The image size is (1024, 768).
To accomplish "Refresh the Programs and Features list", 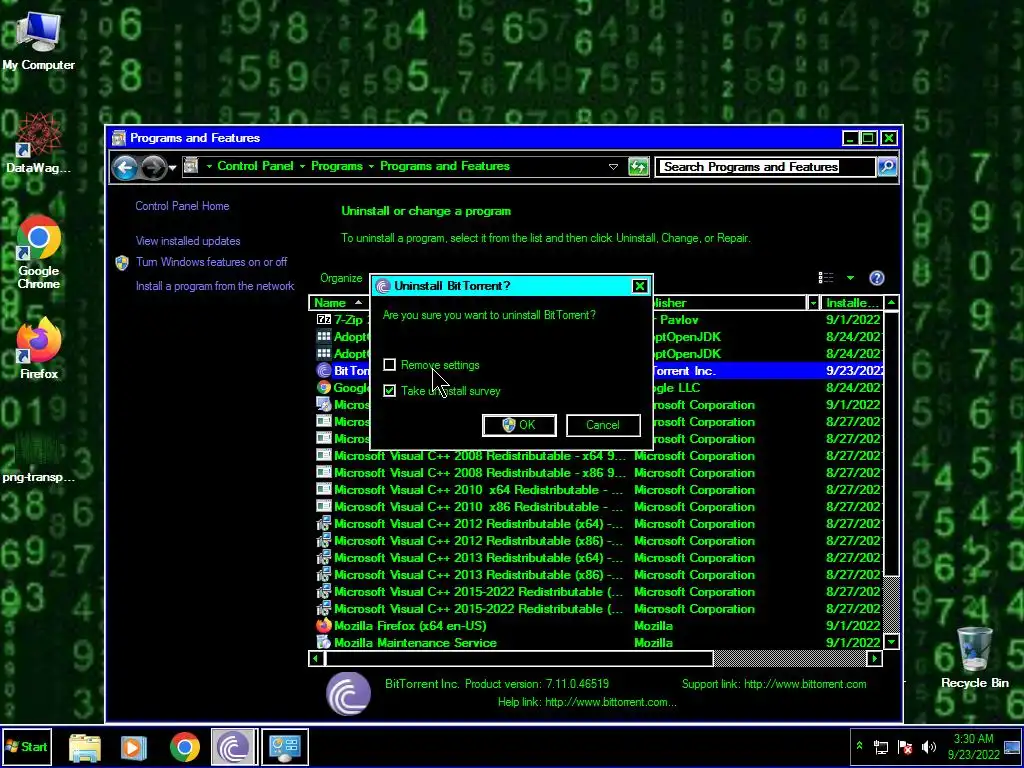I will click(x=638, y=167).
